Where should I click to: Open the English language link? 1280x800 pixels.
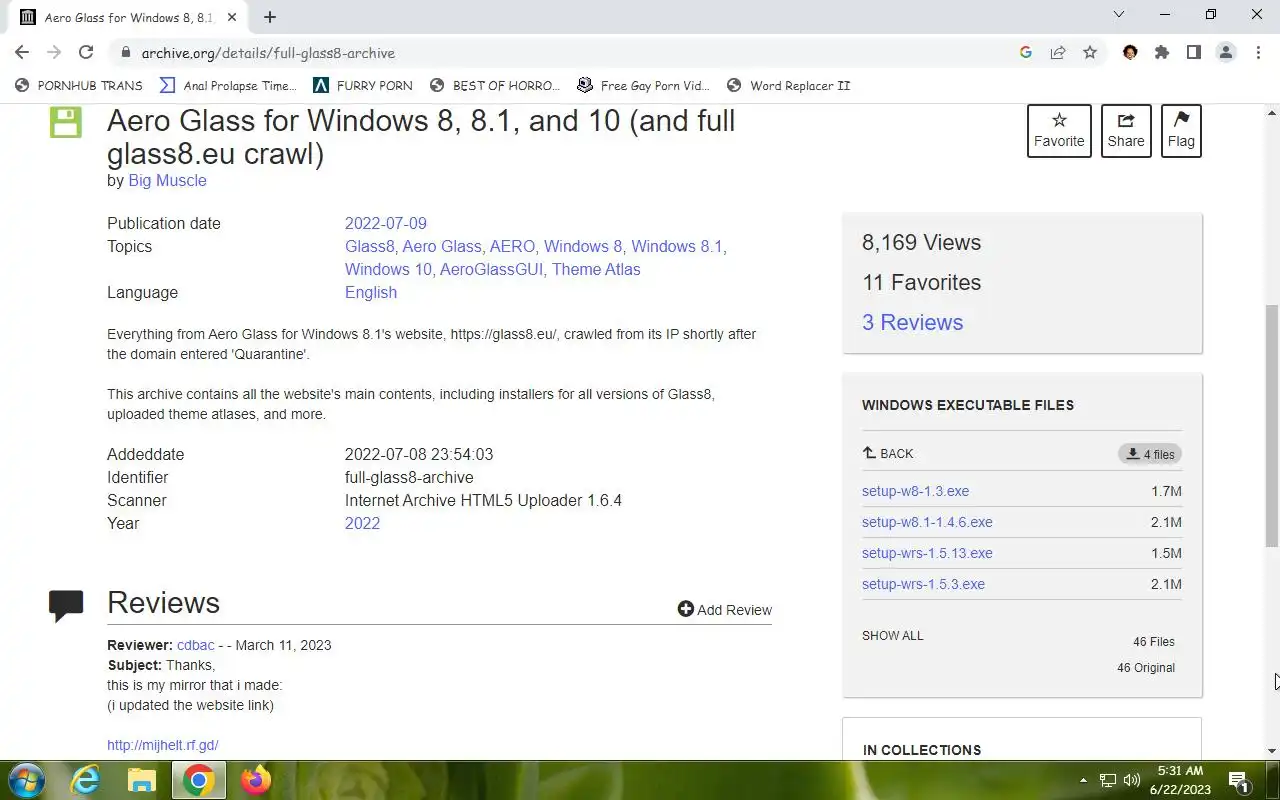[x=371, y=292]
